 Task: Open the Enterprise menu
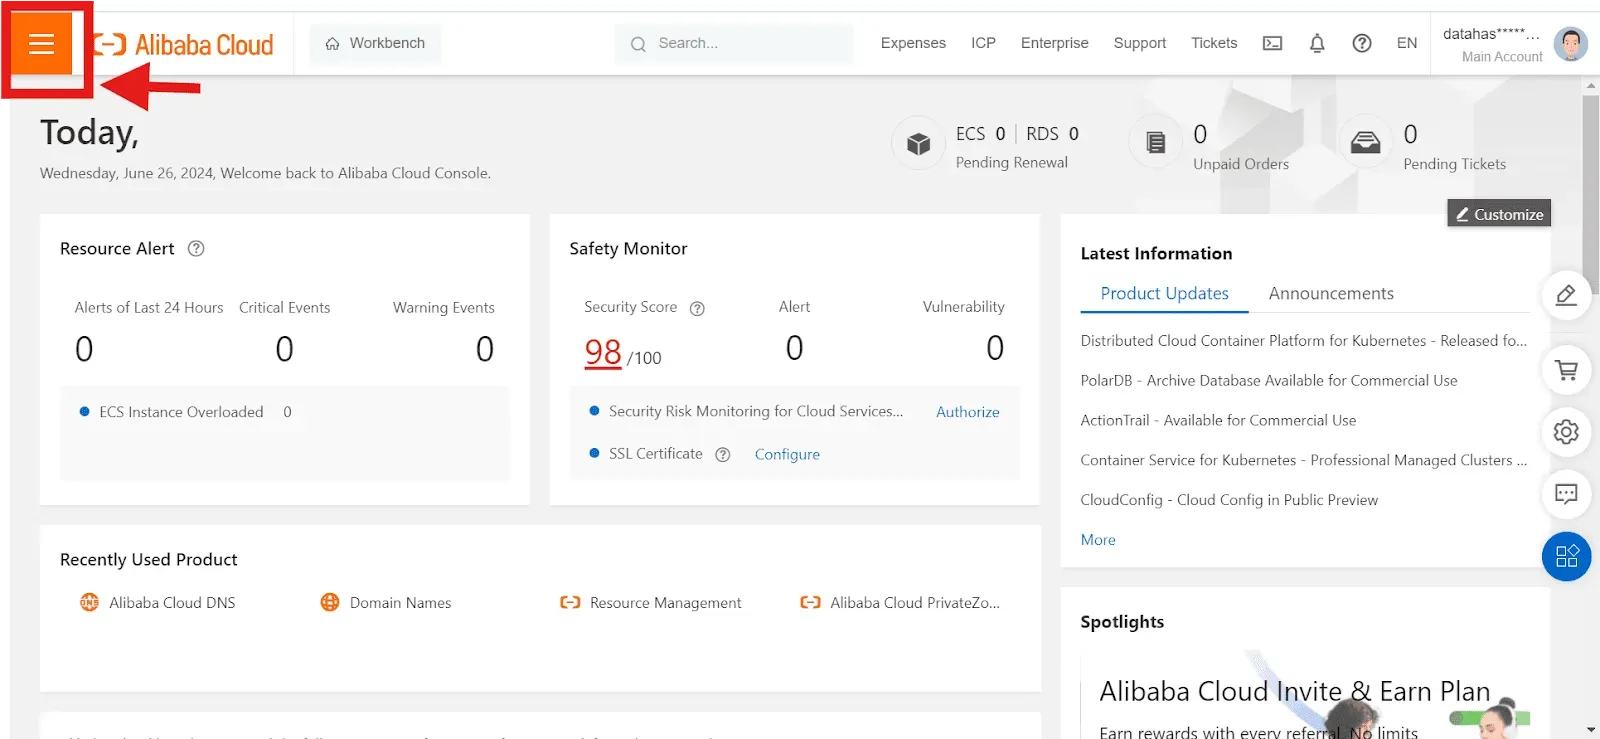point(1054,43)
